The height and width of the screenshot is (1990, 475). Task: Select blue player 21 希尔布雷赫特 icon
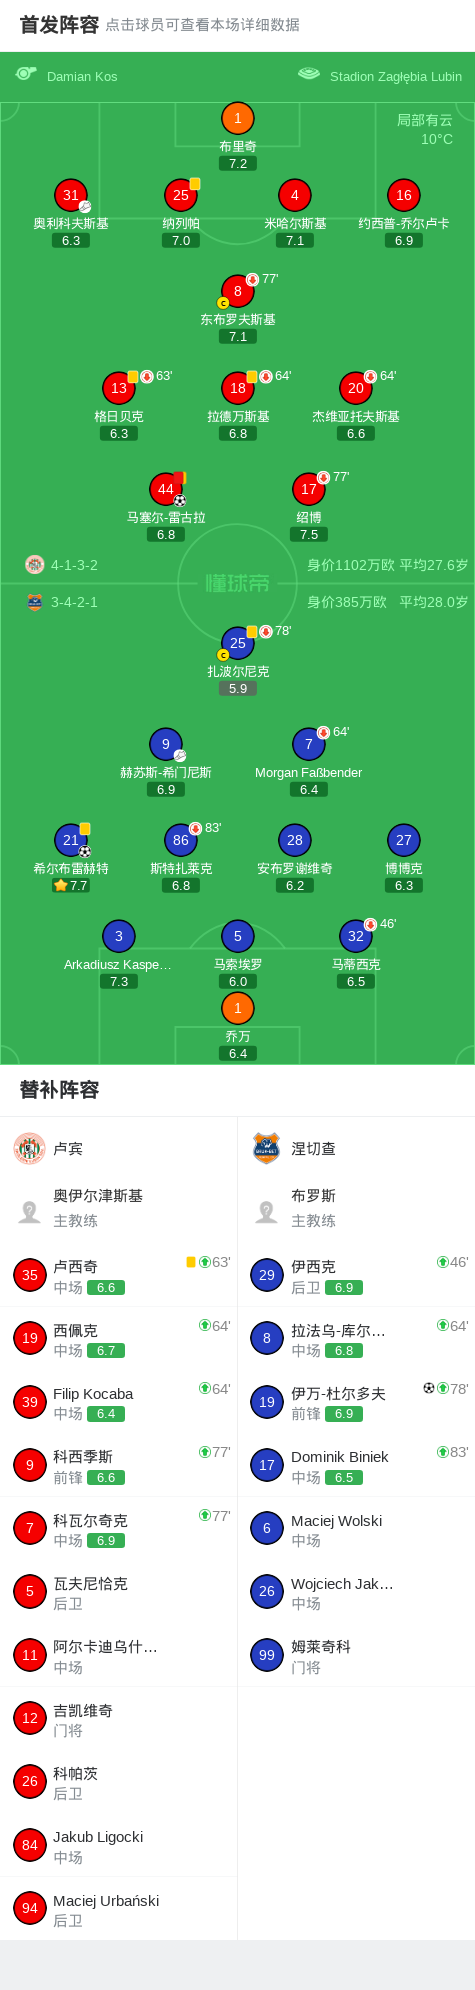(x=71, y=840)
